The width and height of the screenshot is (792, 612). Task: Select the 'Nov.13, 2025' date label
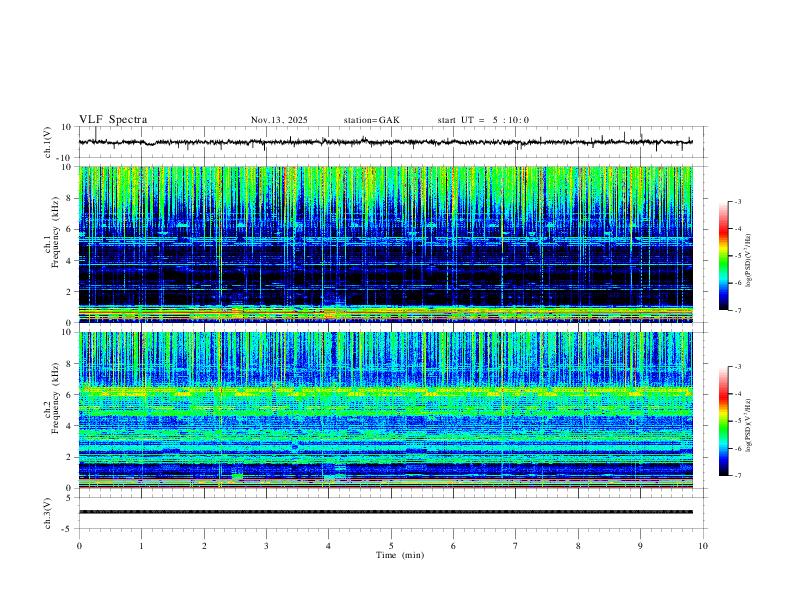pos(279,120)
